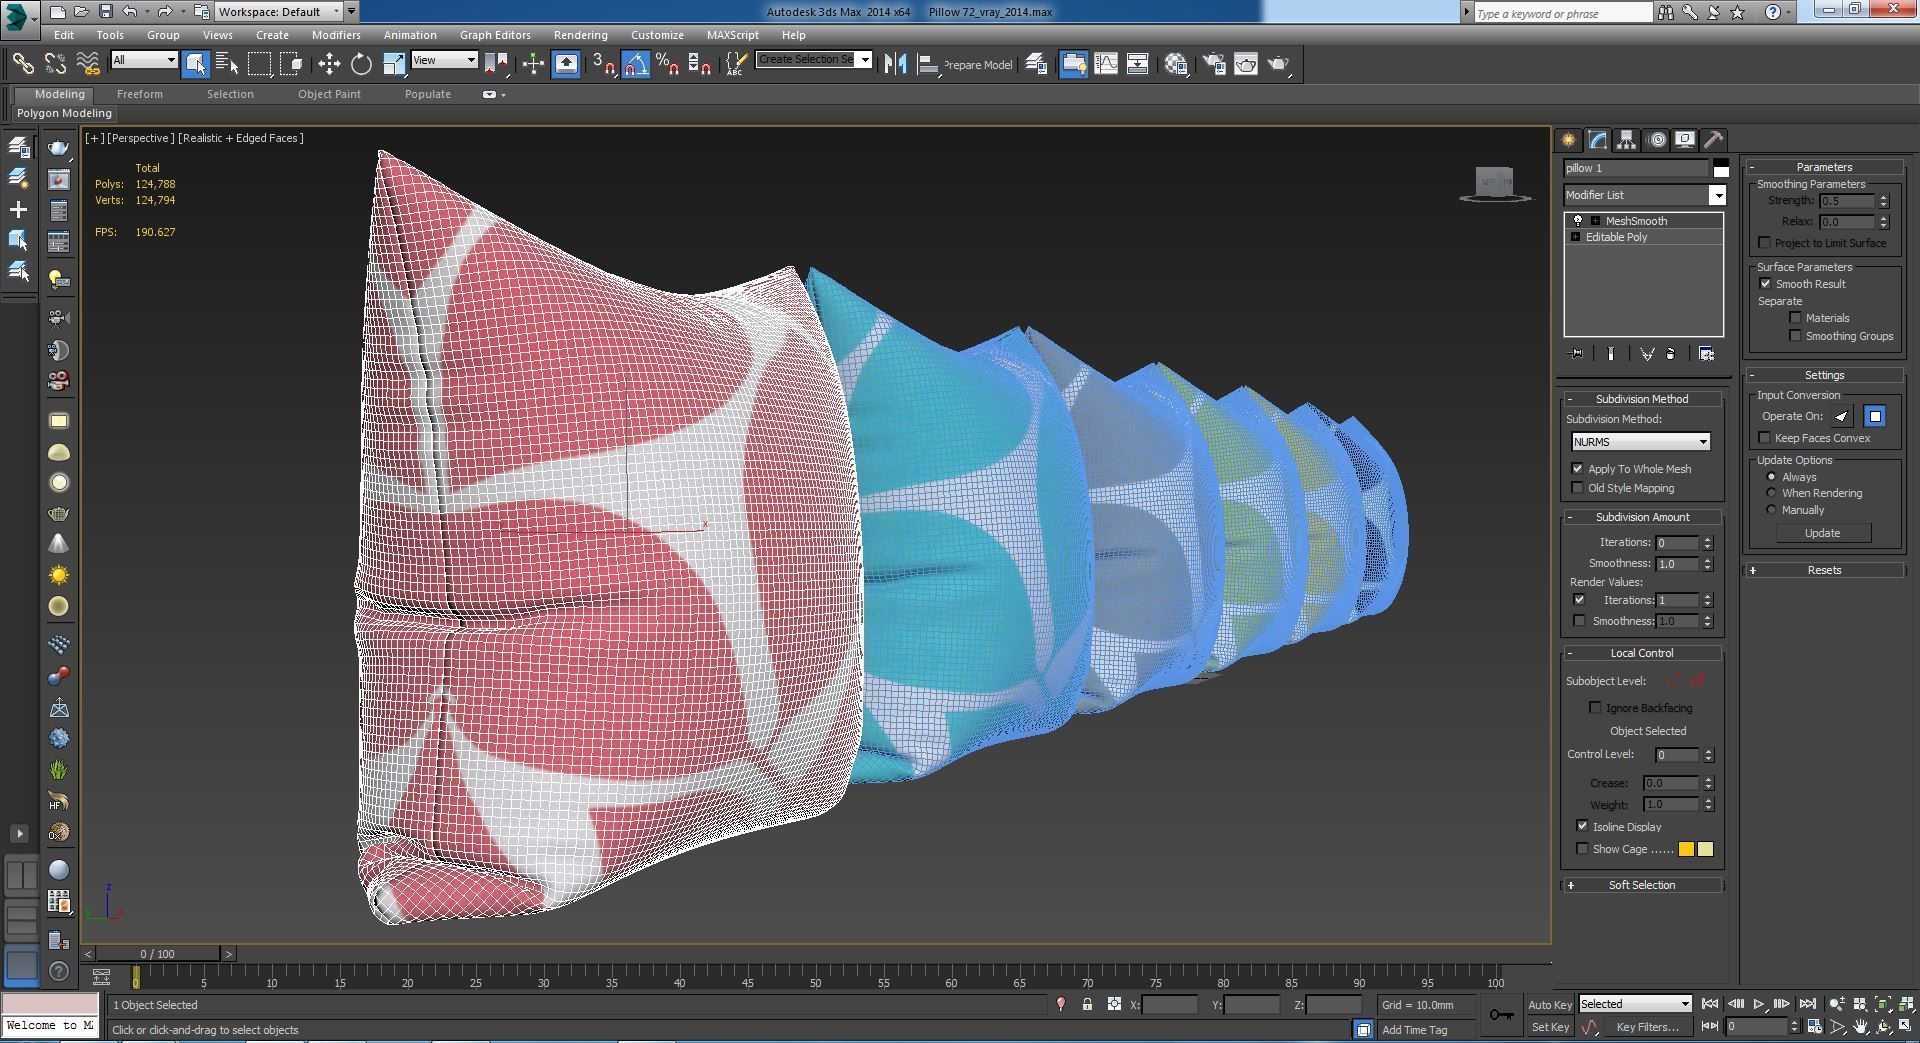Viewport: 1920px width, 1043px height.
Task: Toggle Apply To Whole Mesh checkbox
Action: (x=1578, y=469)
